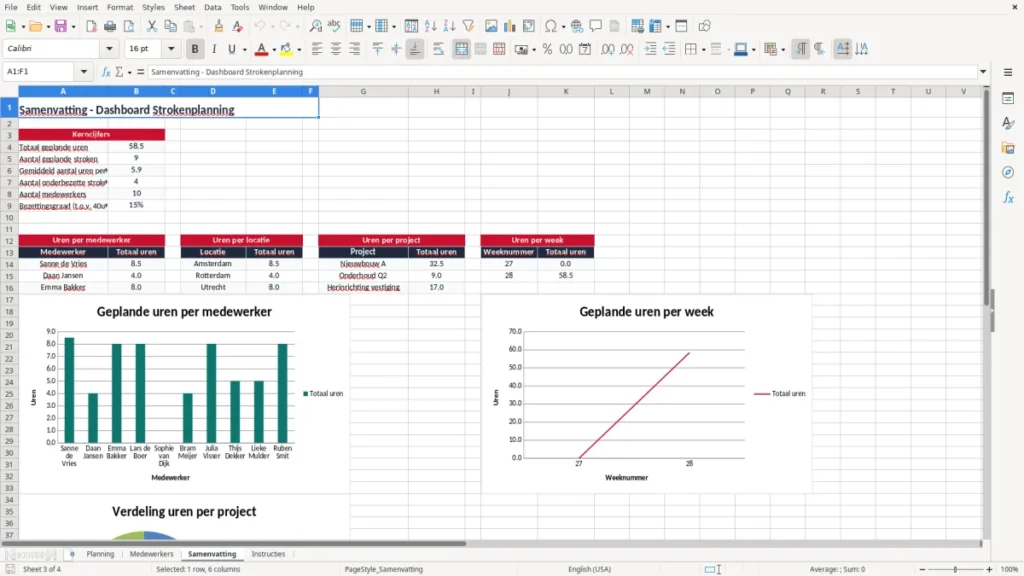This screenshot has height=576, width=1024.
Task: Toggle Align Left horizontal alignment
Action: (x=317, y=49)
